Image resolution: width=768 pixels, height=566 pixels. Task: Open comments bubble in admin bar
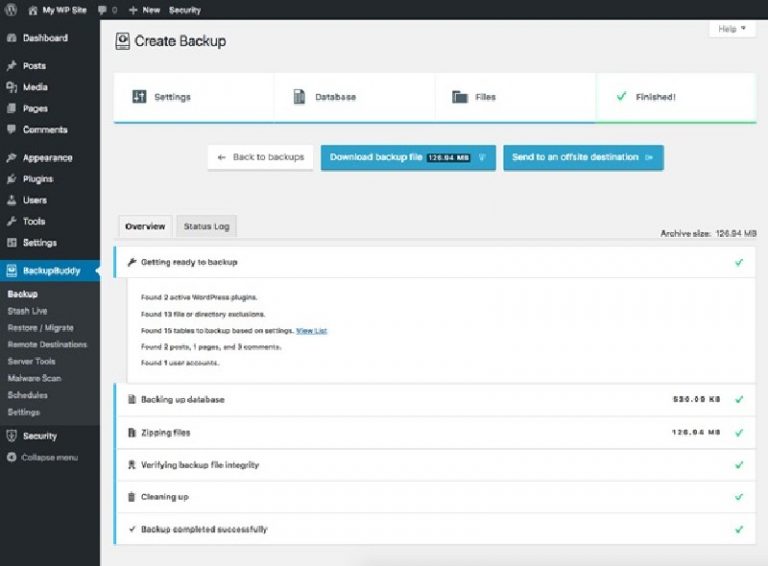point(107,10)
